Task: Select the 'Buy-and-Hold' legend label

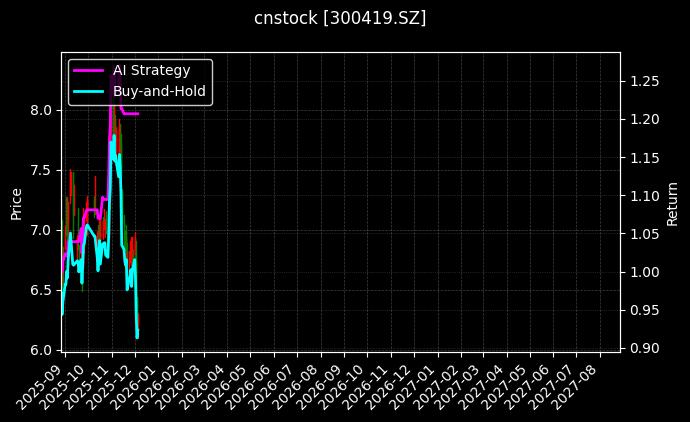Action: coord(159,91)
